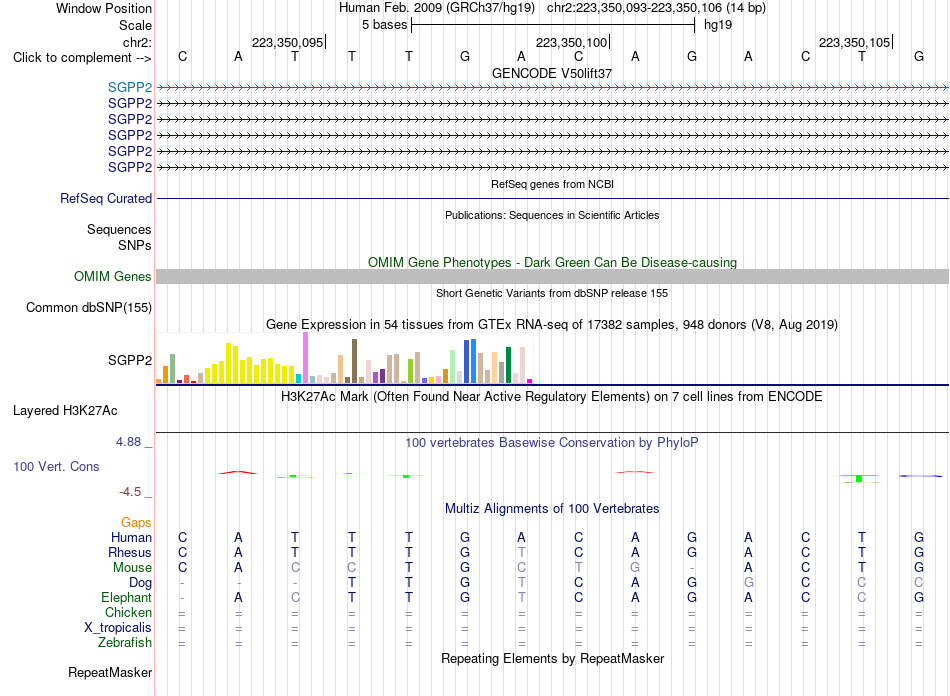Click the tallest pink bar in GTEx chart
Image resolution: width=950 pixels, height=696 pixels.
[306, 357]
